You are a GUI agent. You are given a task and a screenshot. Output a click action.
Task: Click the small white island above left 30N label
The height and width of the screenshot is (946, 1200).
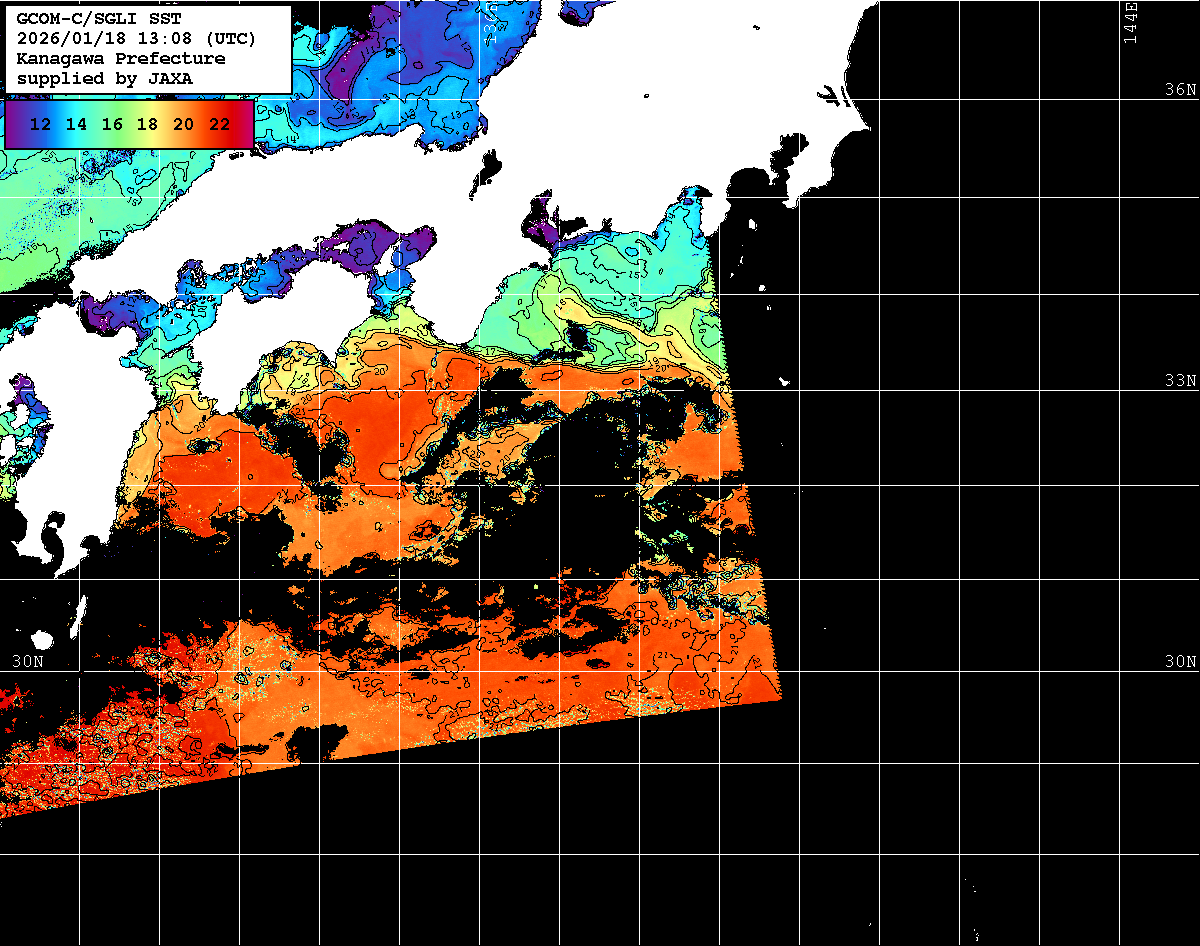click(x=42, y=640)
